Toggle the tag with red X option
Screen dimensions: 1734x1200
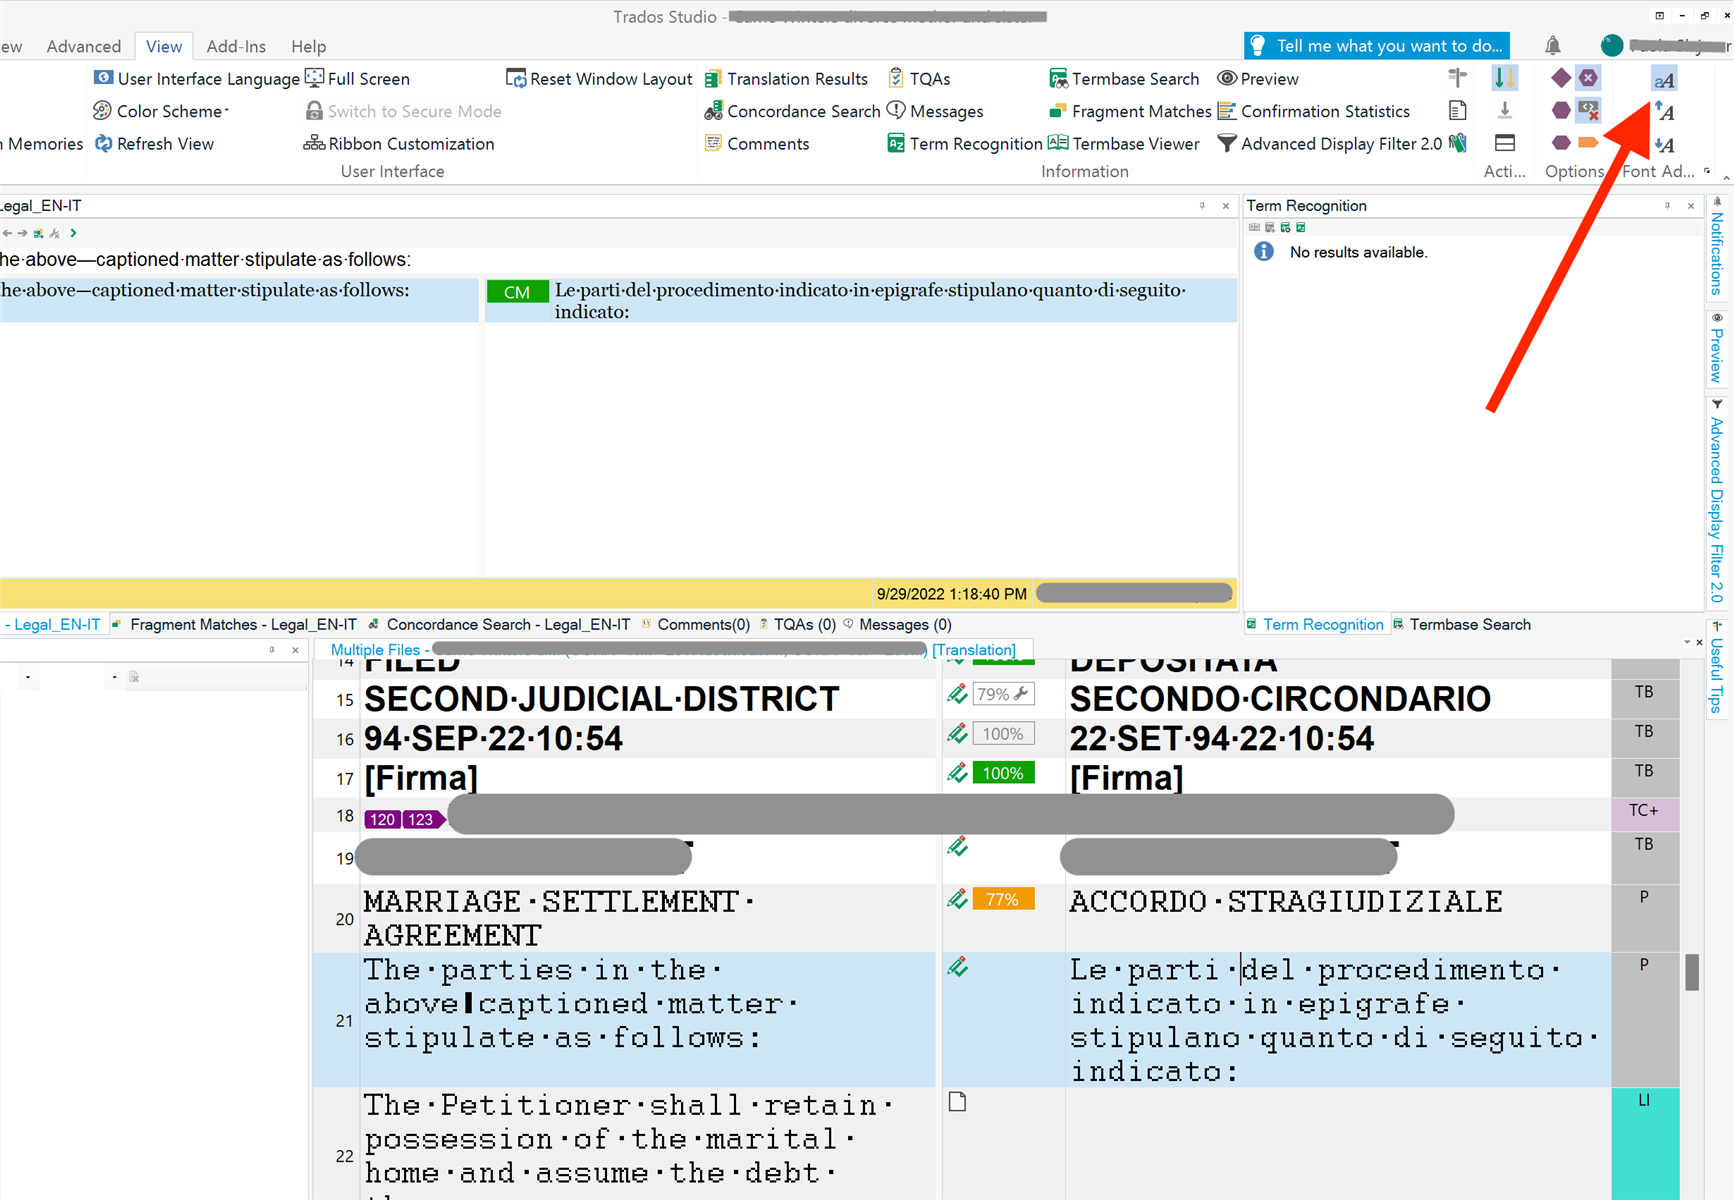[1588, 110]
